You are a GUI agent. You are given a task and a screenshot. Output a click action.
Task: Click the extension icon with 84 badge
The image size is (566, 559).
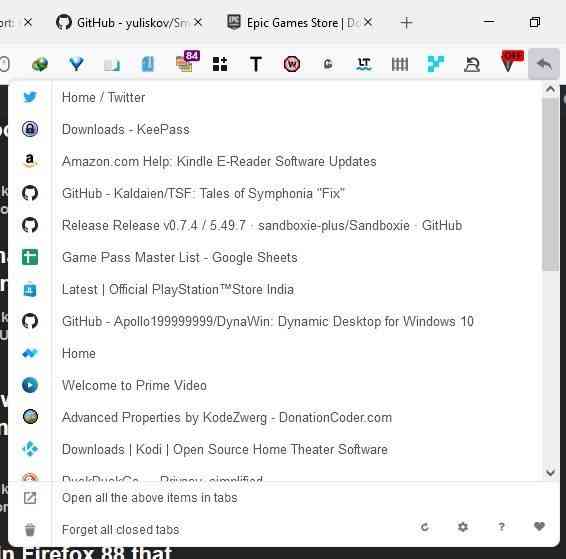point(186,62)
